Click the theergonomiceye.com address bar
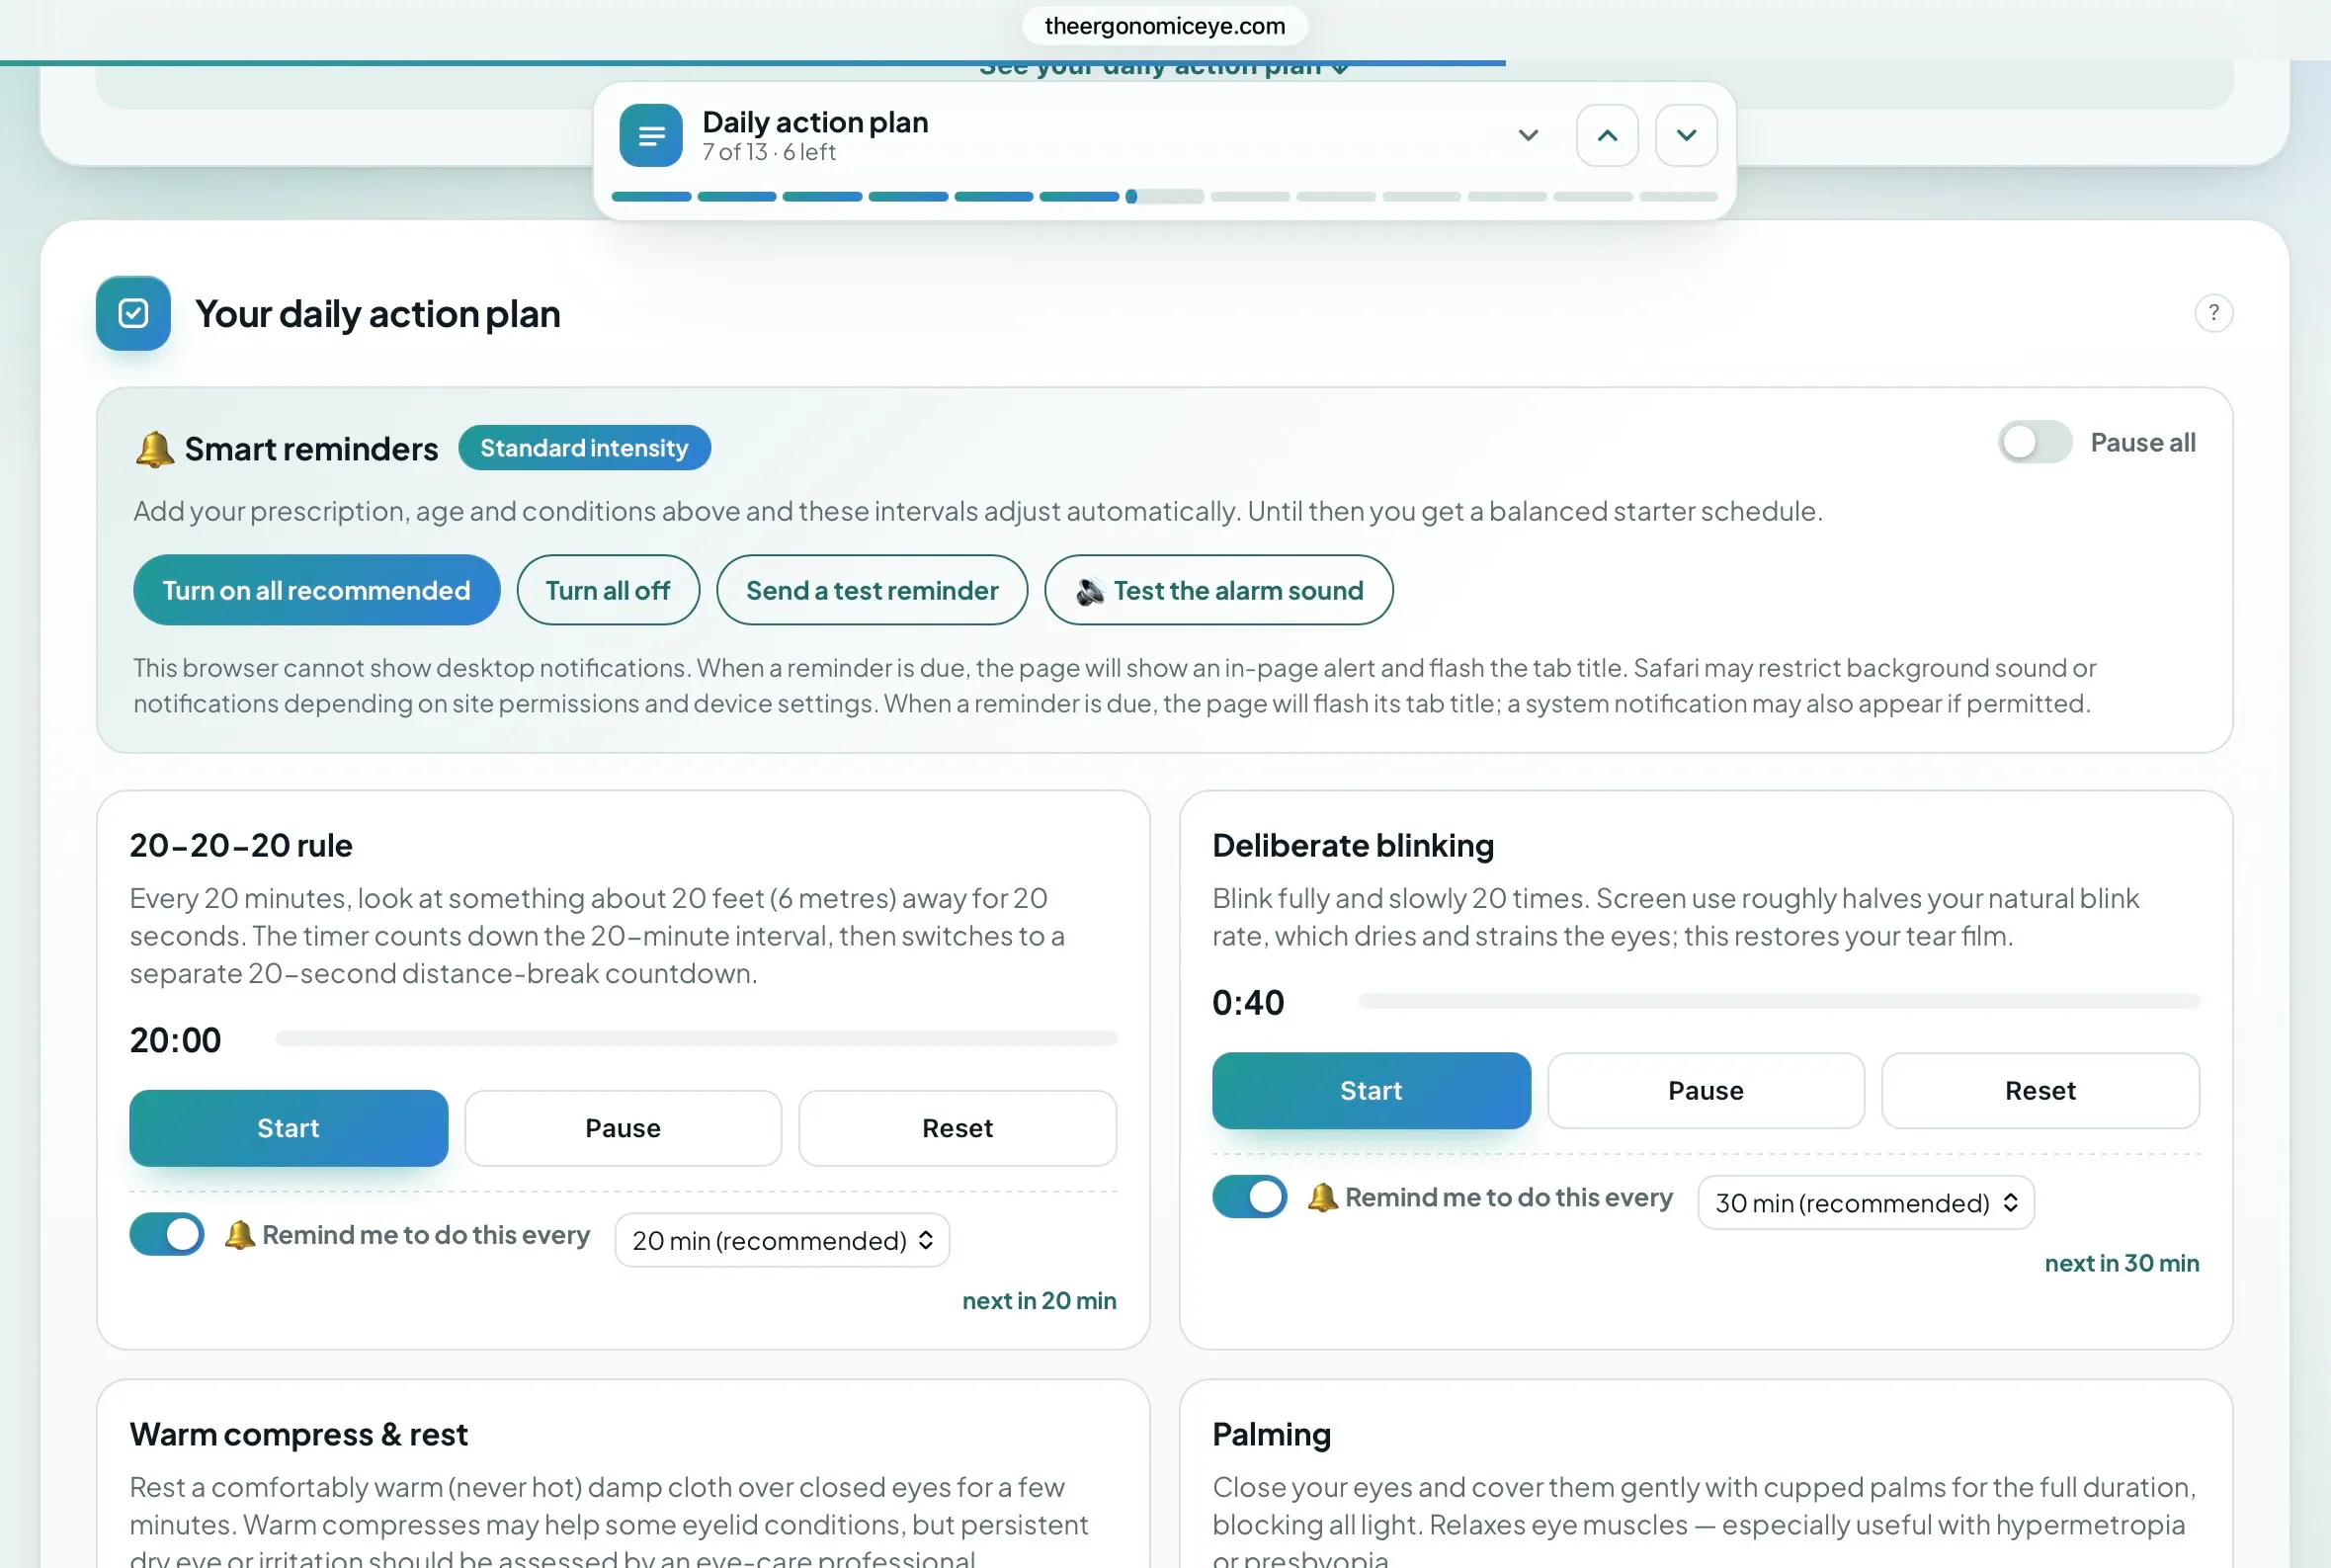Image resolution: width=2331 pixels, height=1568 pixels. click(1165, 26)
